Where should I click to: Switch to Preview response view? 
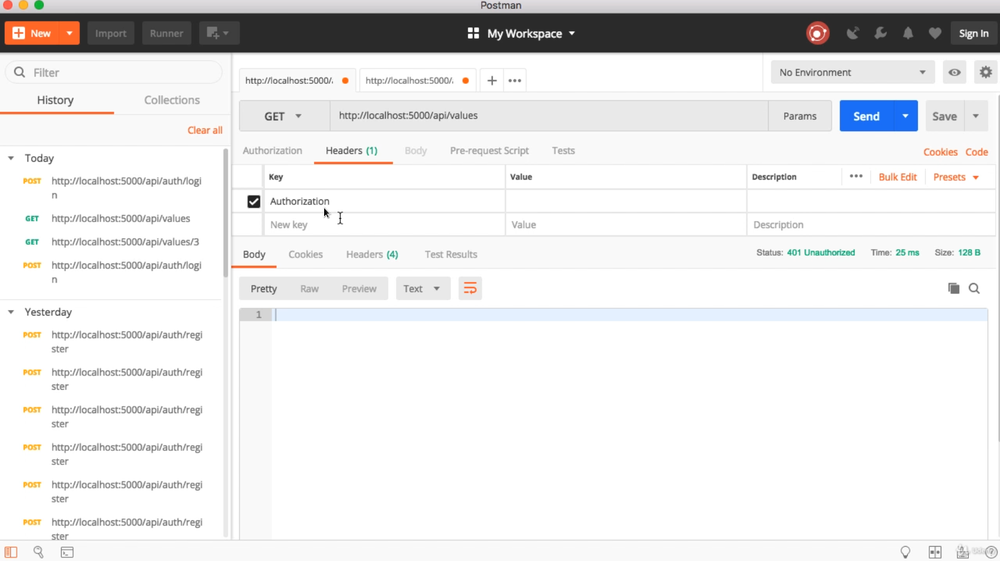[359, 289]
